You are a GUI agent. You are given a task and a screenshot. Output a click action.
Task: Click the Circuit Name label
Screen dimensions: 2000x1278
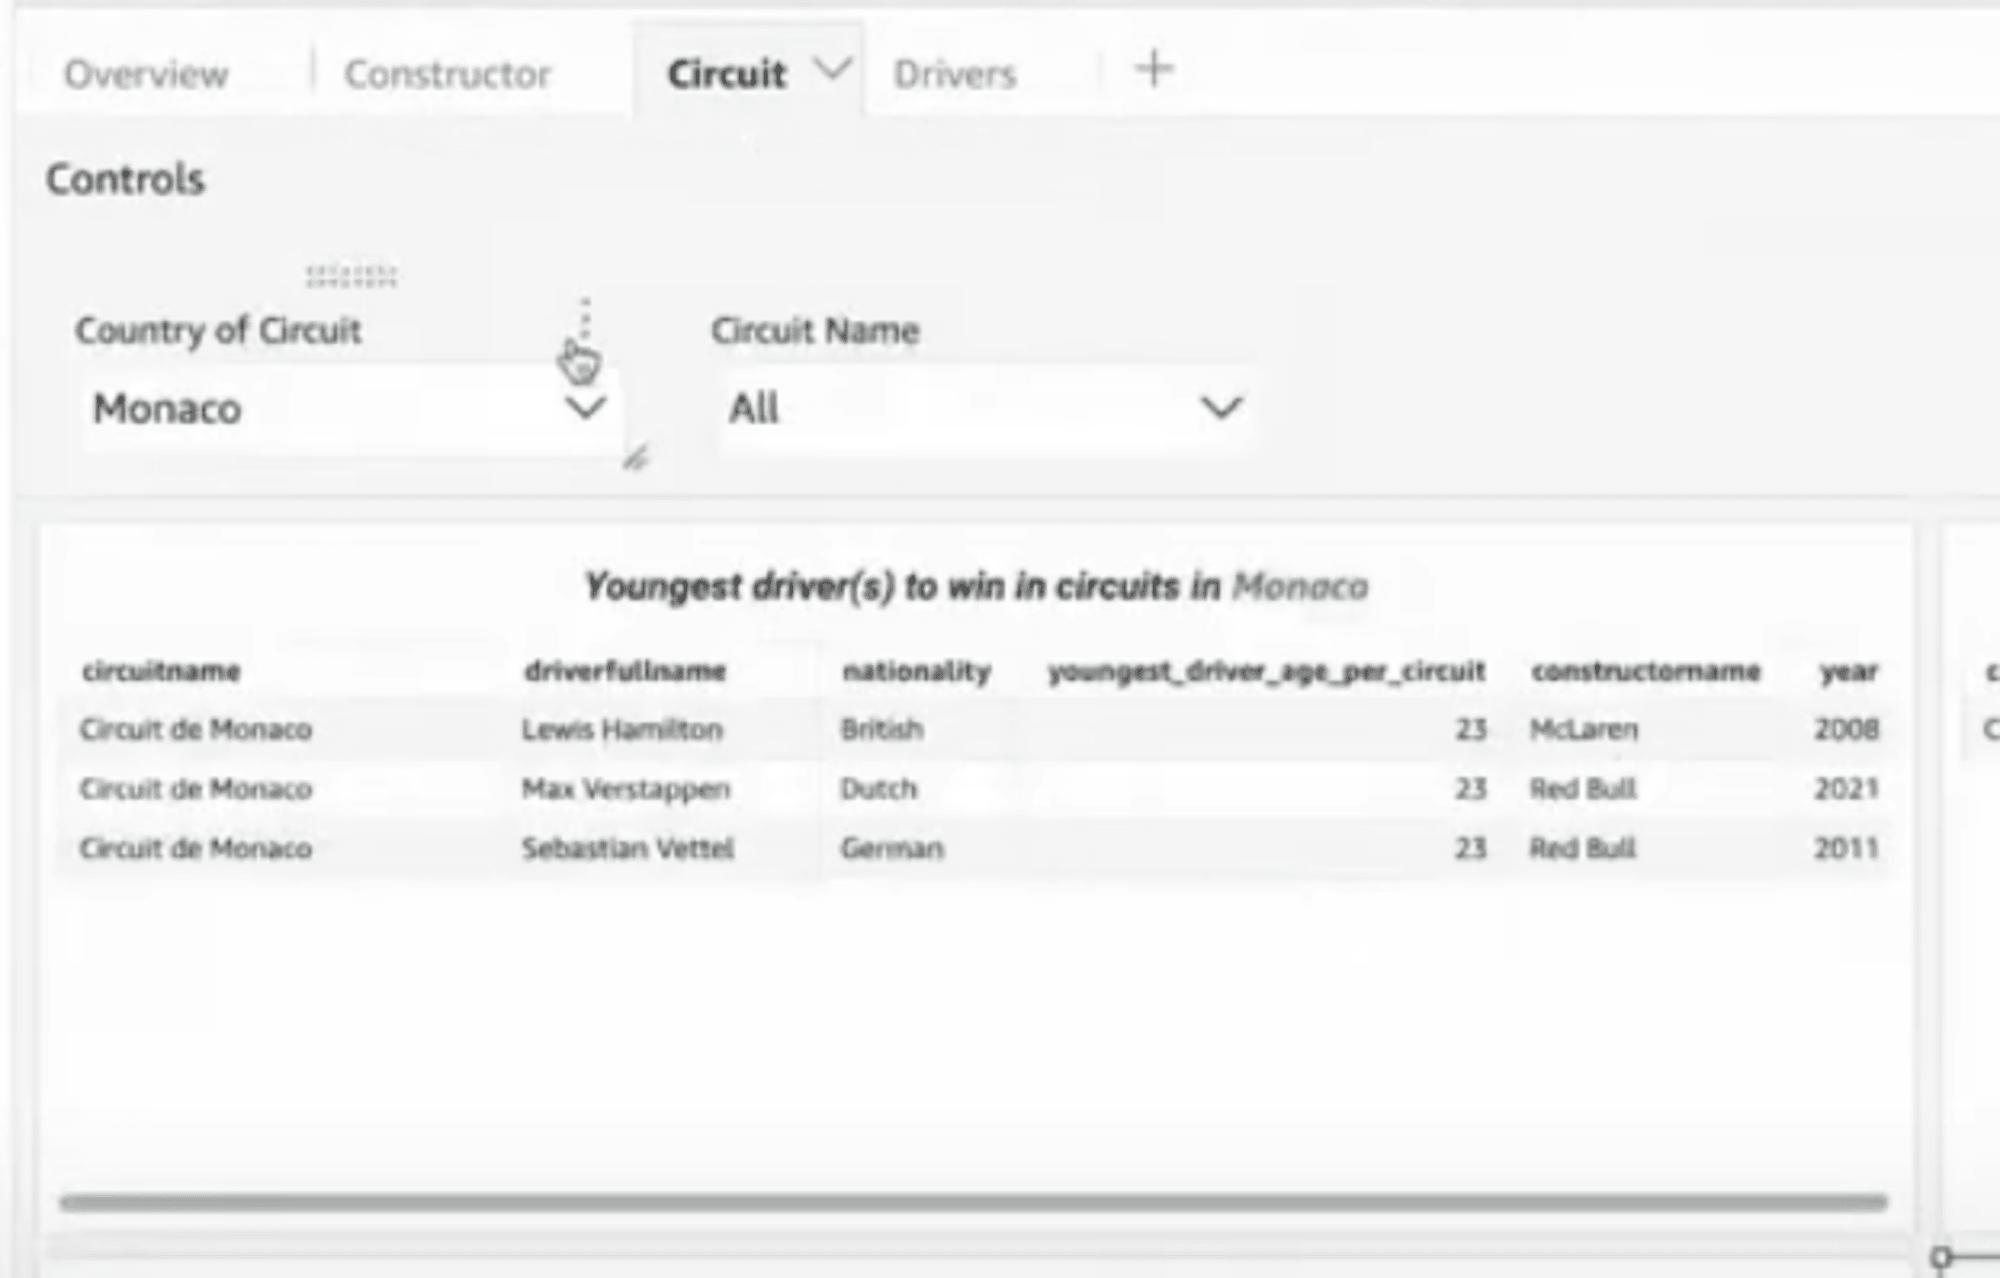[815, 330]
